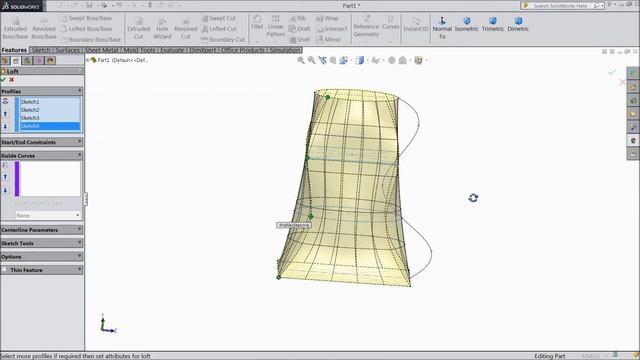
Task: Toggle Instant3D mode
Action: [416, 24]
